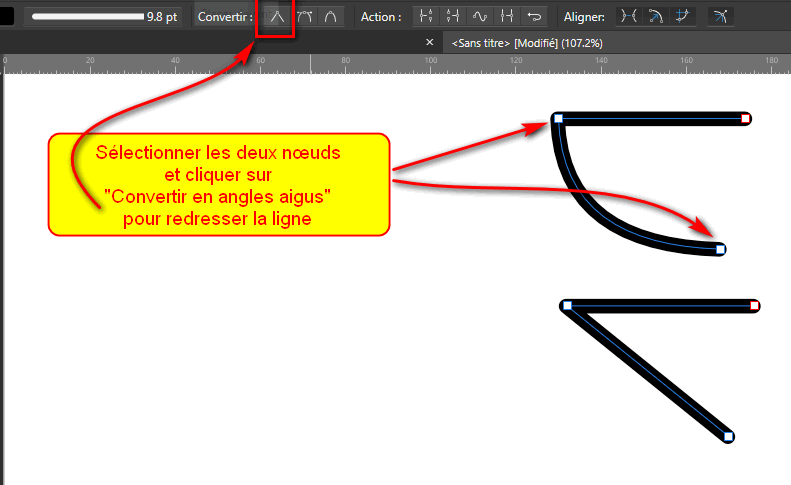
Task: Toggle the last Aligner icon: align handle positions
Action: [x=720, y=17]
